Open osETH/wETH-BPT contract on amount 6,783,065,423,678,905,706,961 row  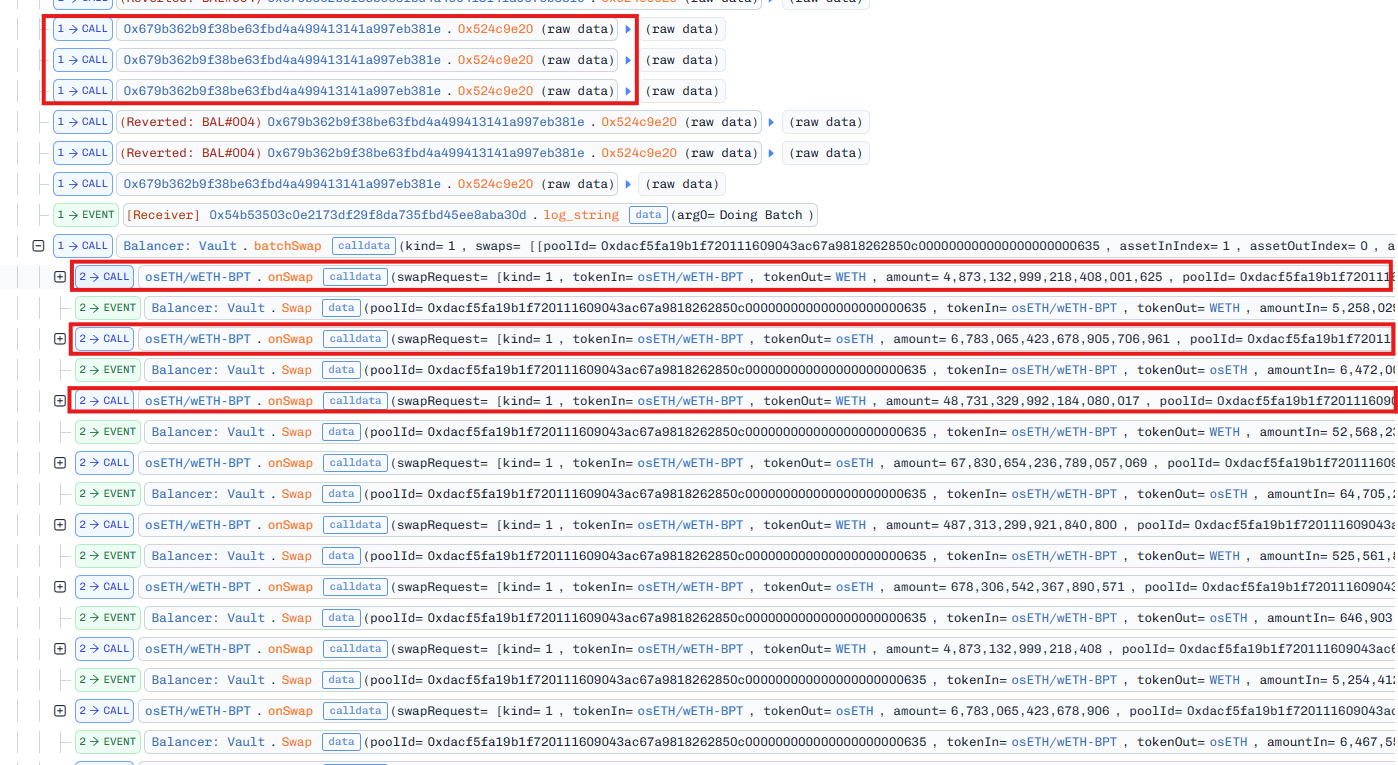[198, 339]
